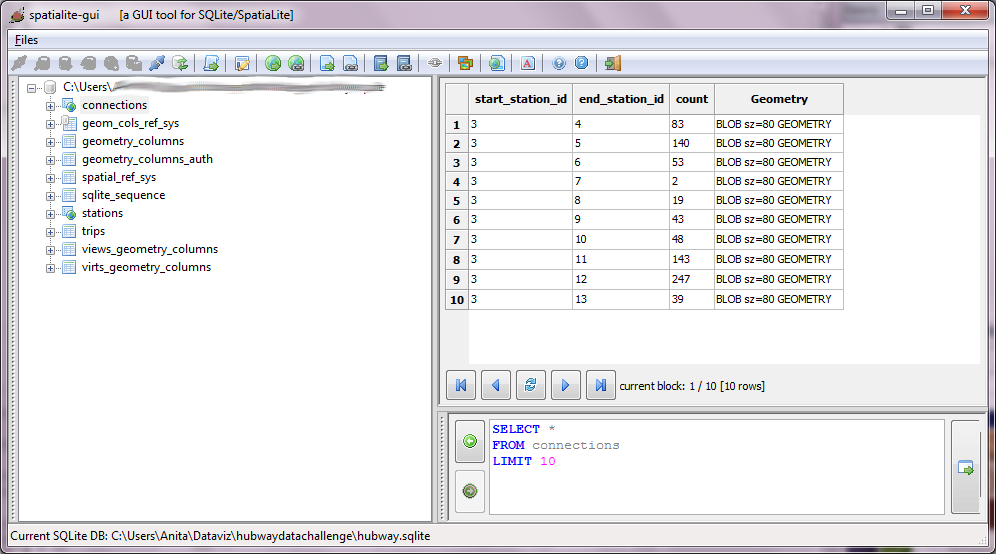Go to the next result block
Viewport: 996px width, 554px height.
[565, 385]
